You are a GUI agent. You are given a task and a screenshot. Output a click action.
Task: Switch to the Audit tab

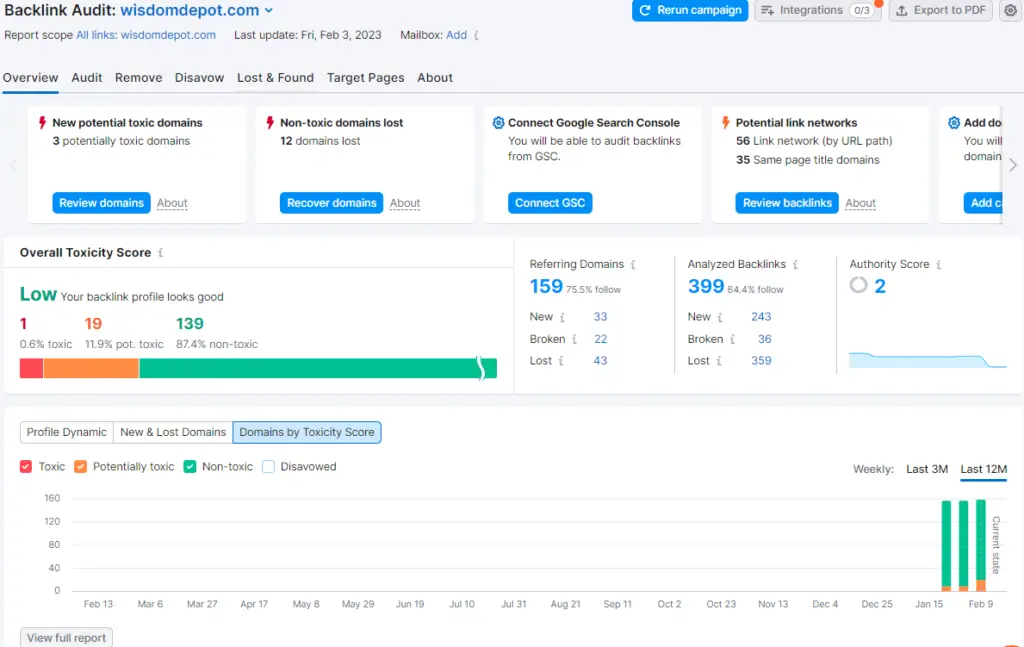(87, 78)
